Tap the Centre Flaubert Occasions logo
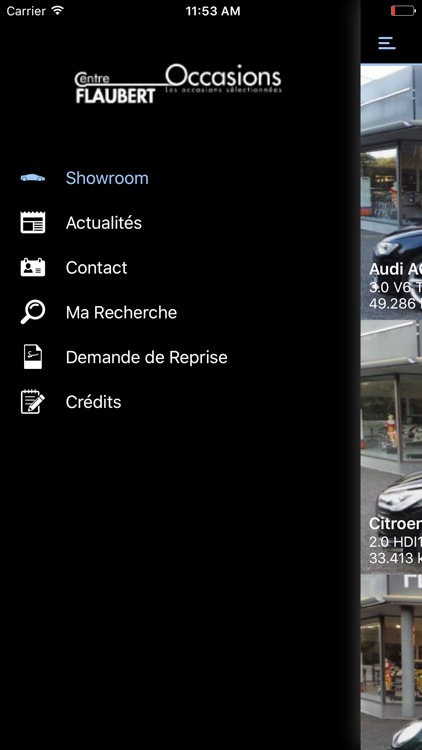The image size is (422, 750). pyautogui.click(x=178, y=84)
